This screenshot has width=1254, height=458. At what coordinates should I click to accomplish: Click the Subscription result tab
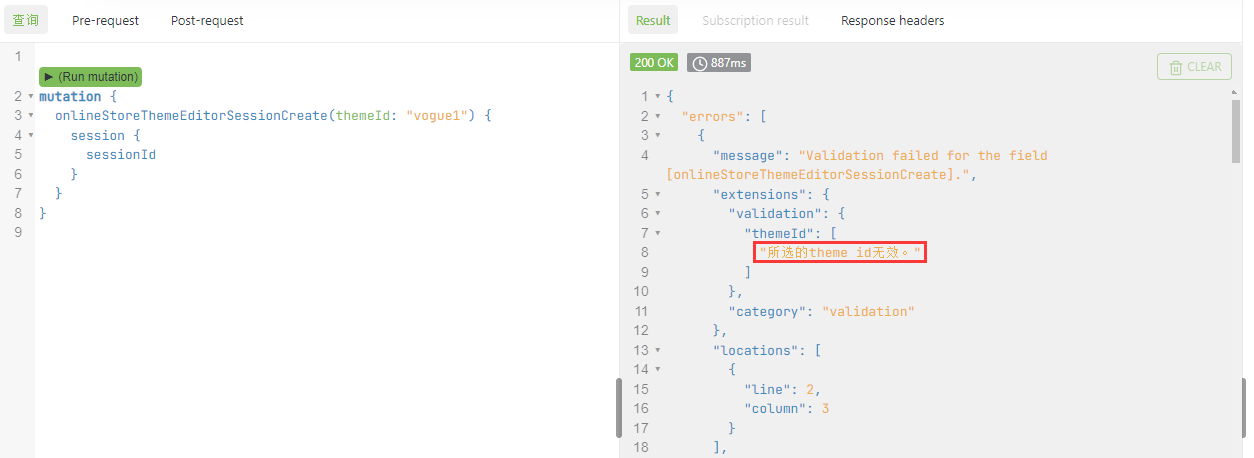click(x=755, y=20)
